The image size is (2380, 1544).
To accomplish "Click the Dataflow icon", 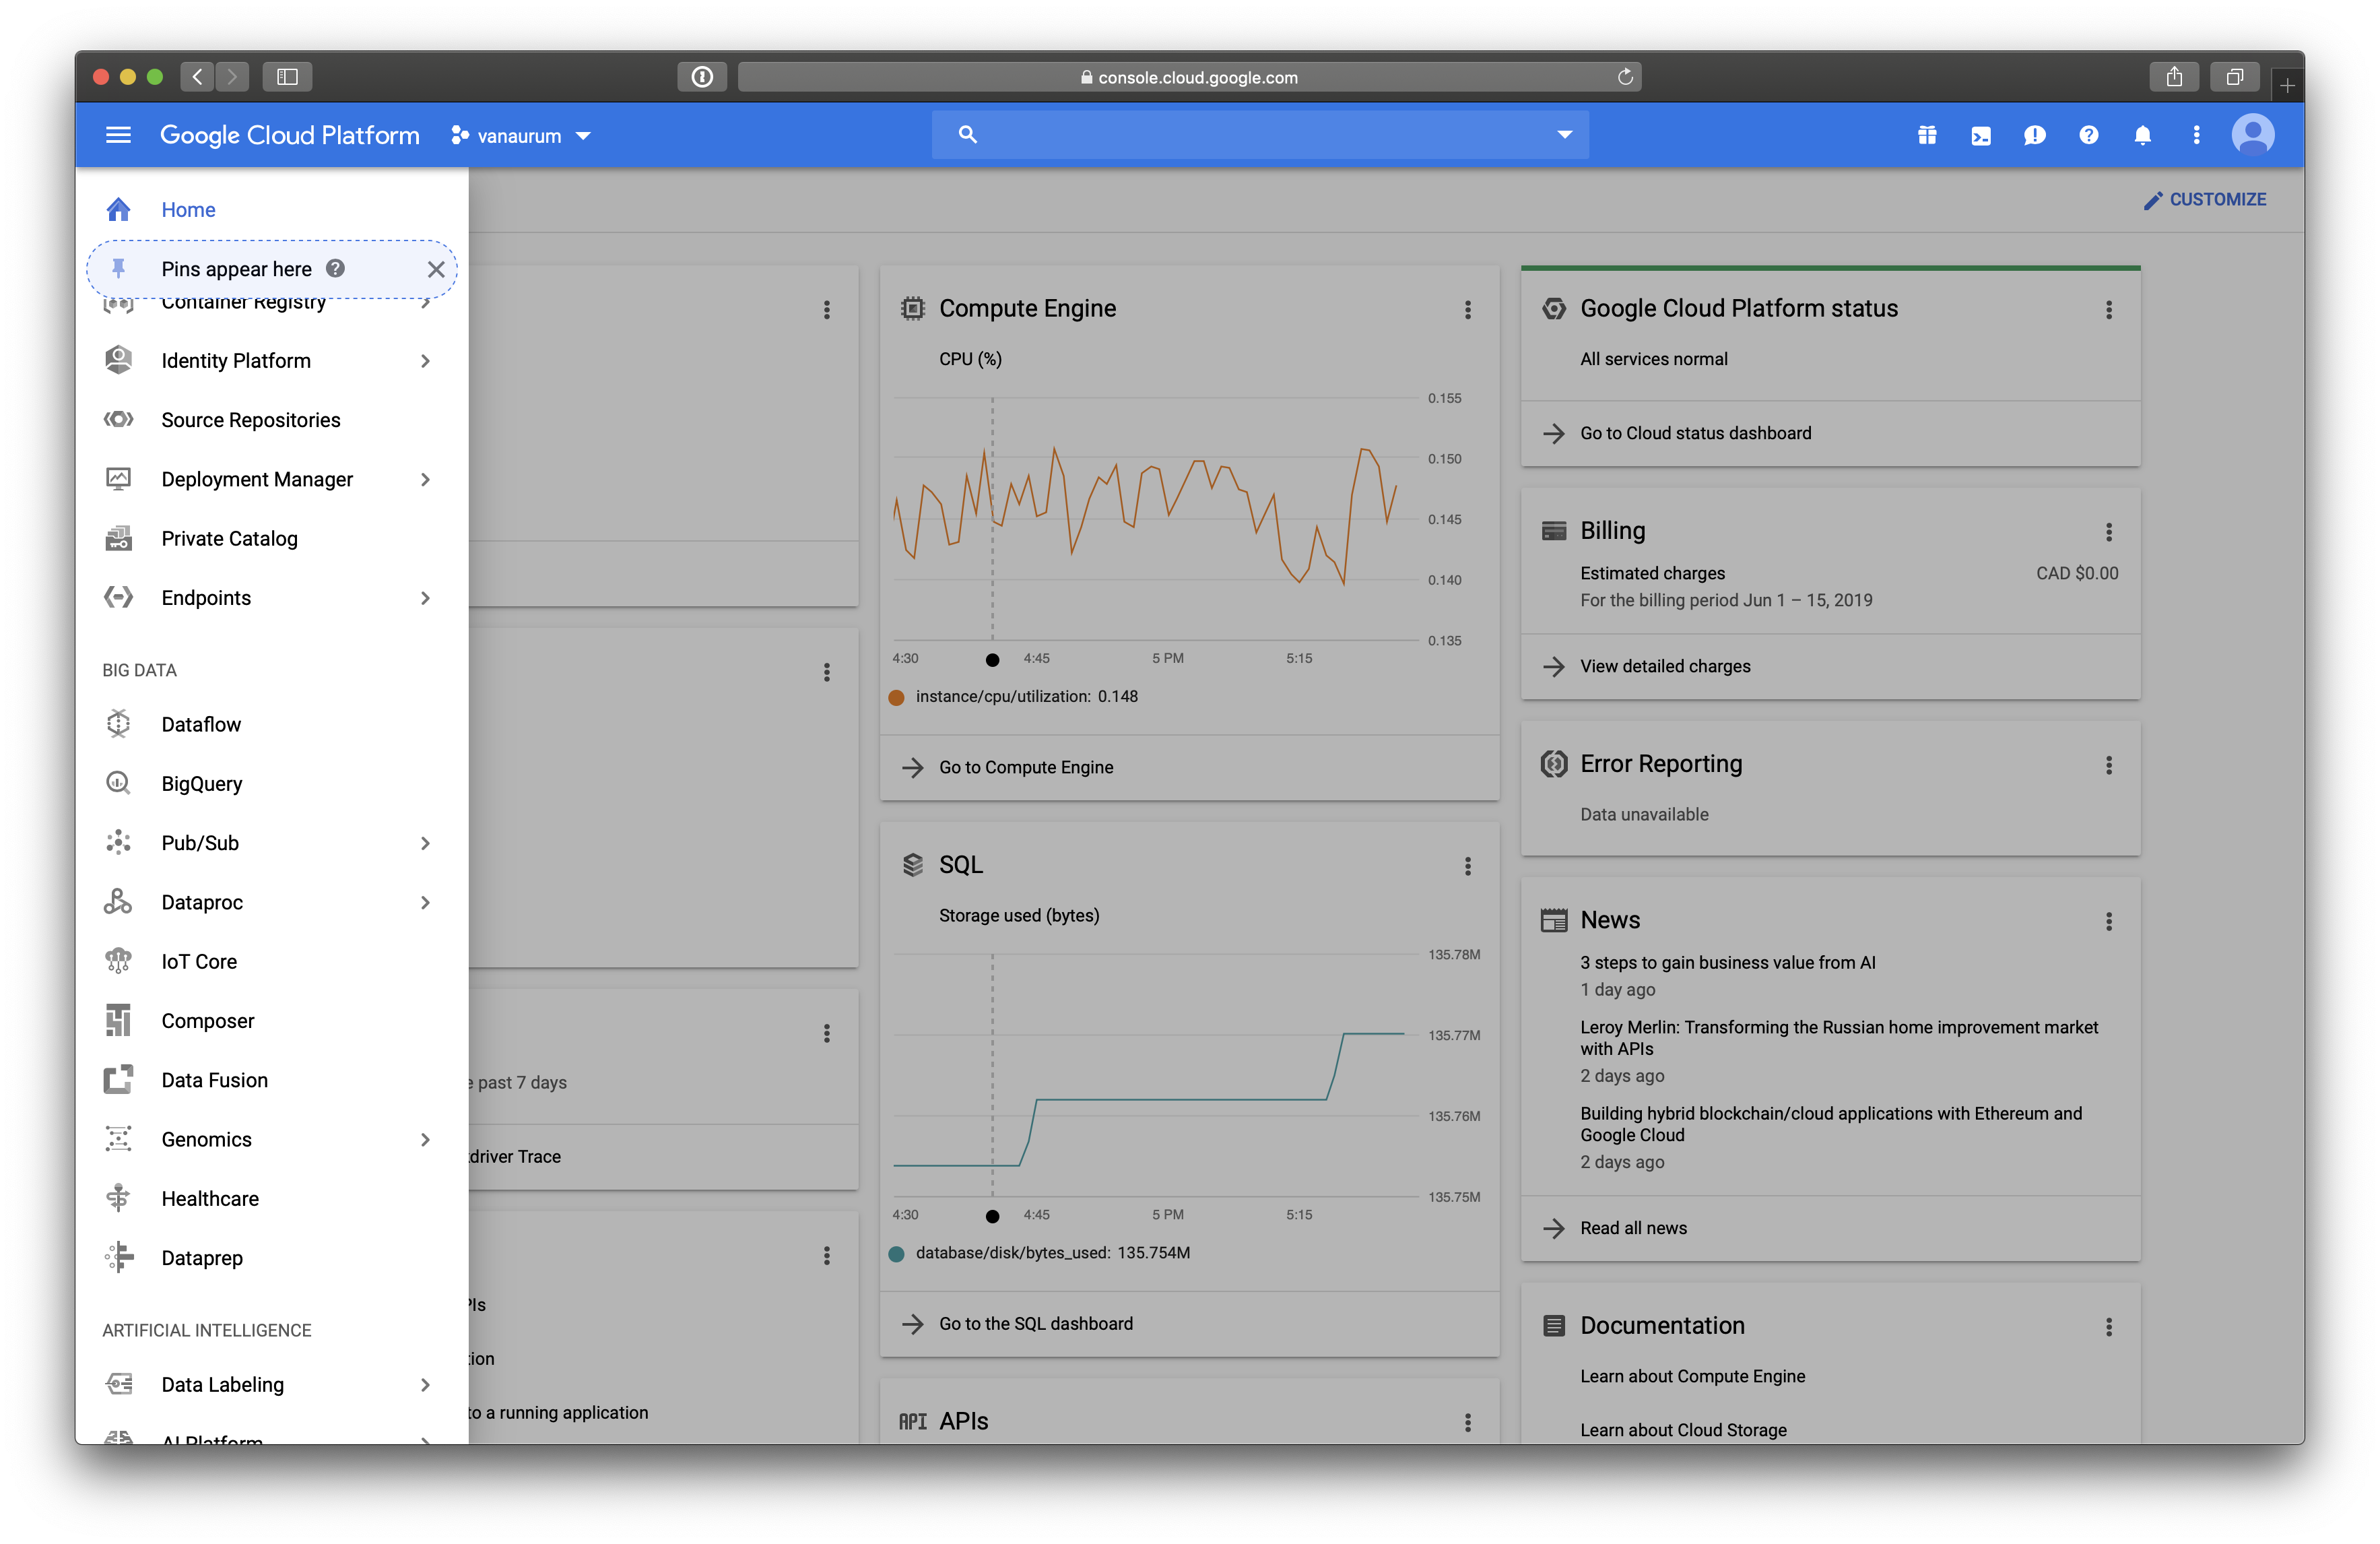I will (118, 724).
